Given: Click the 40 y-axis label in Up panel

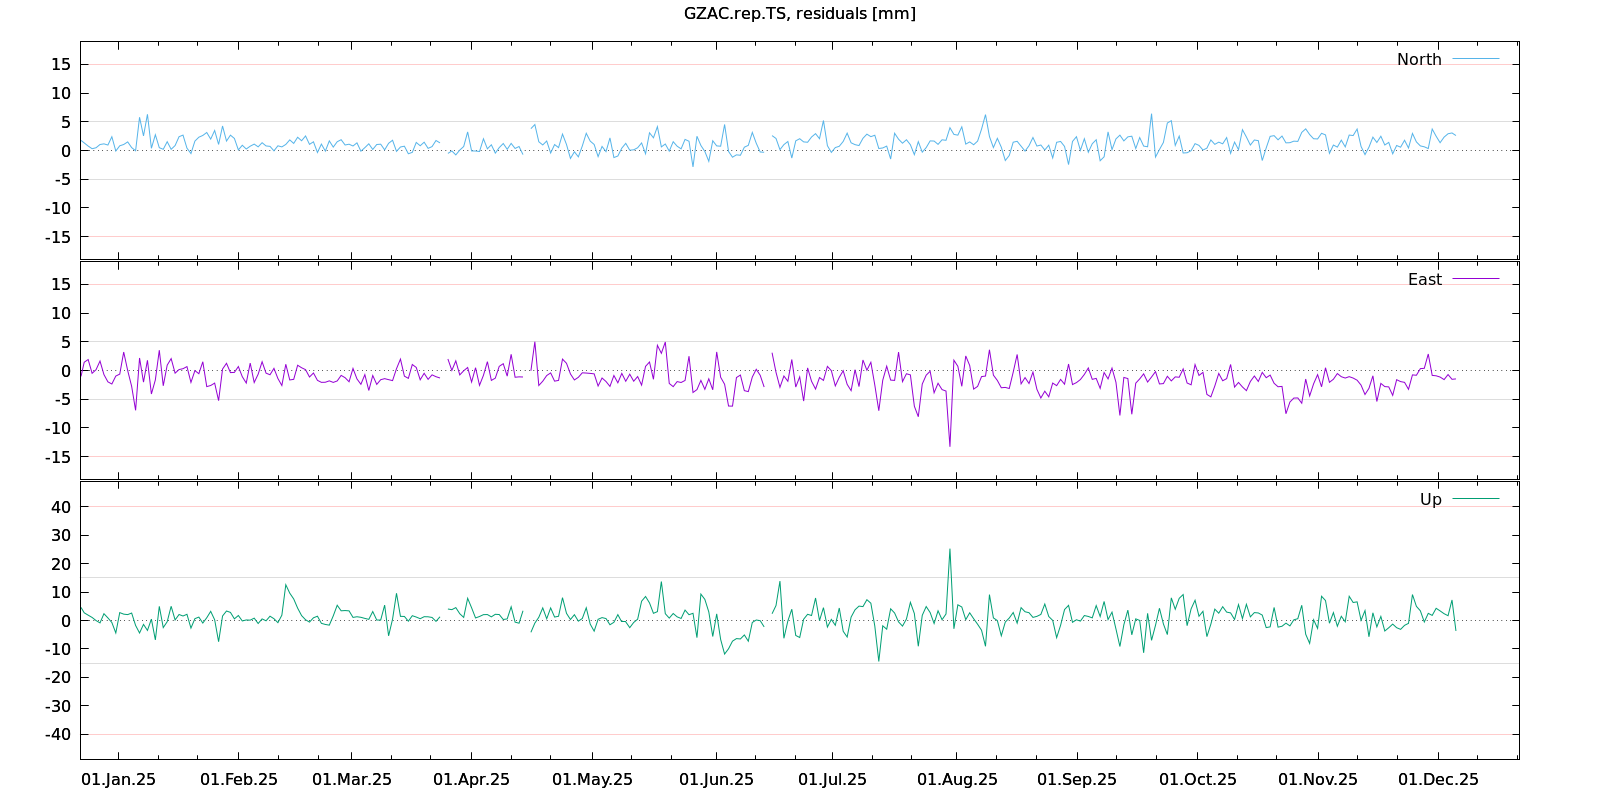Looking at the screenshot, I should [61, 507].
